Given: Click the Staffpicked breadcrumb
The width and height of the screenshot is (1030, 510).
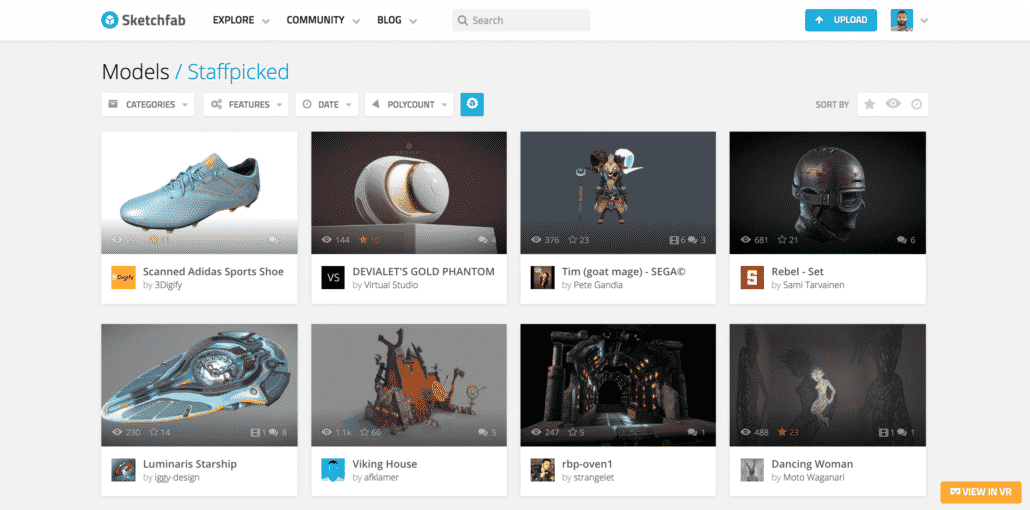Looking at the screenshot, I should tap(238, 72).
